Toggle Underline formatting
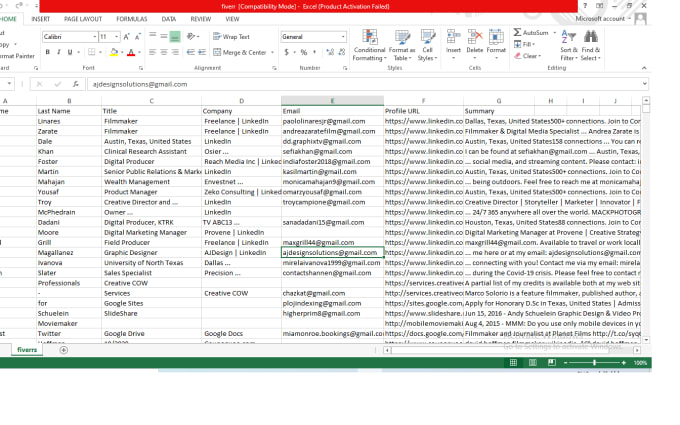This screenshot has height=425, width=680. (70, 52)
